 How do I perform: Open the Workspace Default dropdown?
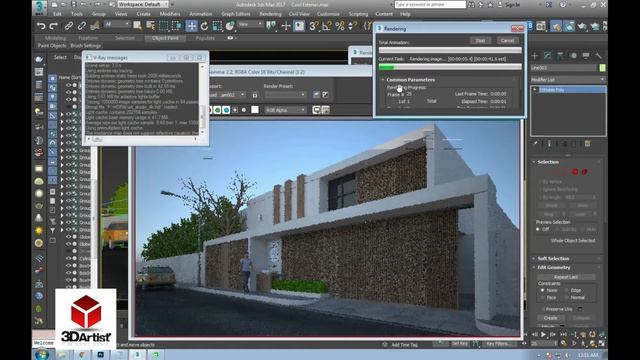143,4
